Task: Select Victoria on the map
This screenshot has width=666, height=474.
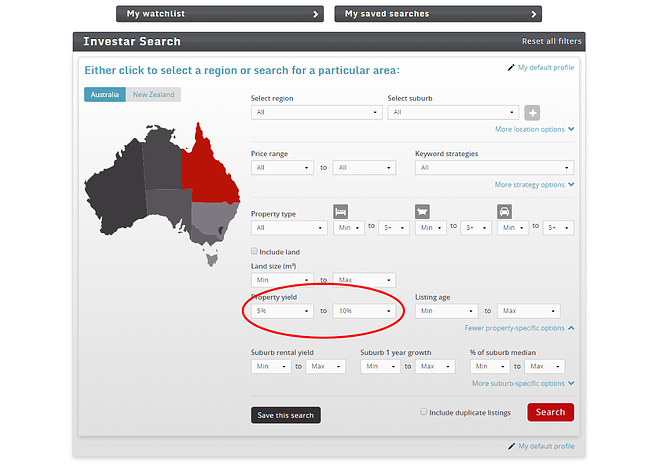Action: click(205, 237)
